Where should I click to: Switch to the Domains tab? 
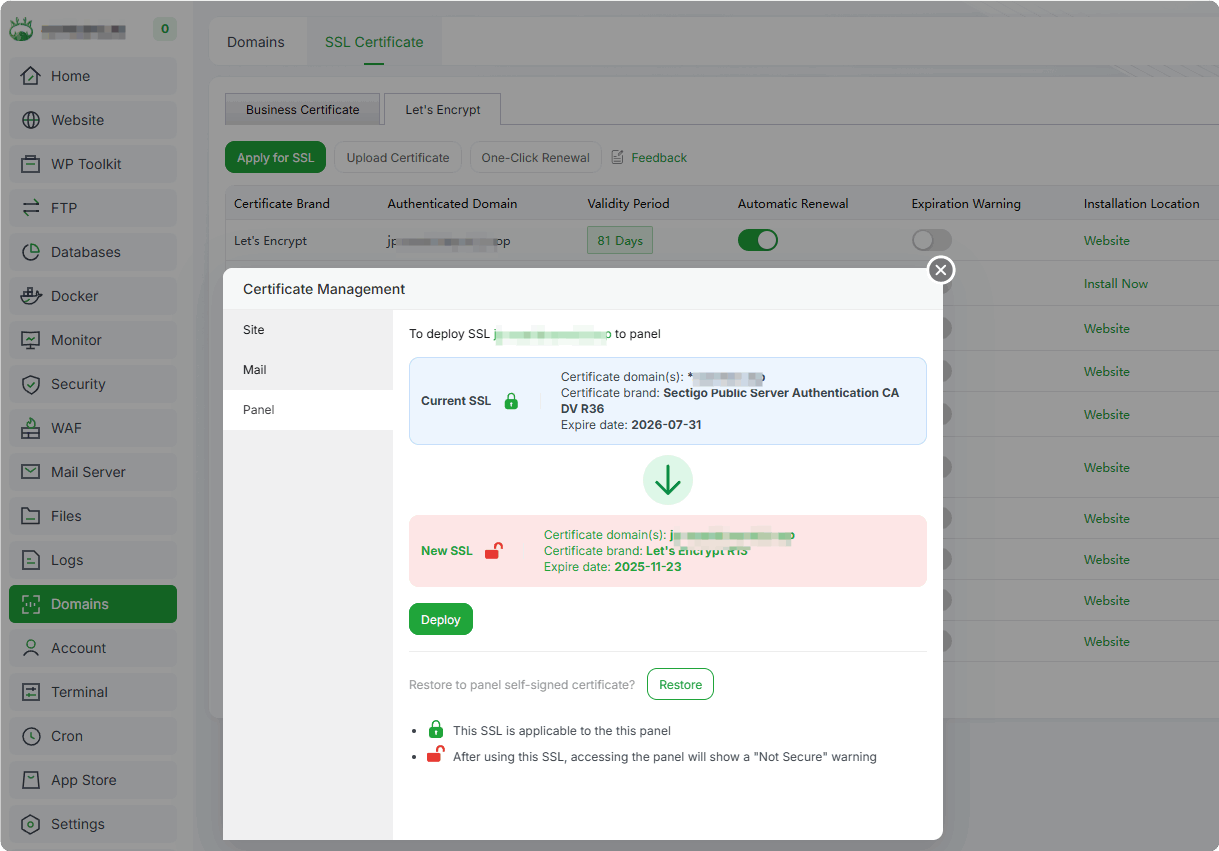click(x=256, y=42)
